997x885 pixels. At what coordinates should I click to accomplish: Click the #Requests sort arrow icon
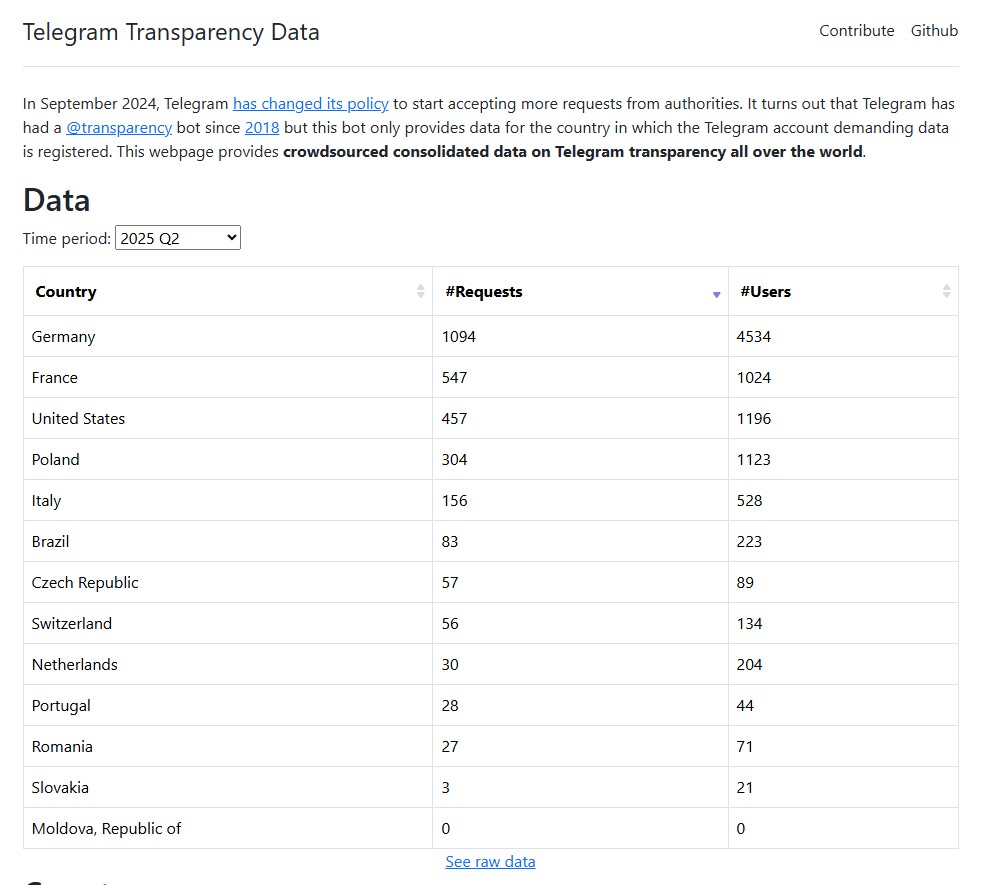[x=716, y=293]
